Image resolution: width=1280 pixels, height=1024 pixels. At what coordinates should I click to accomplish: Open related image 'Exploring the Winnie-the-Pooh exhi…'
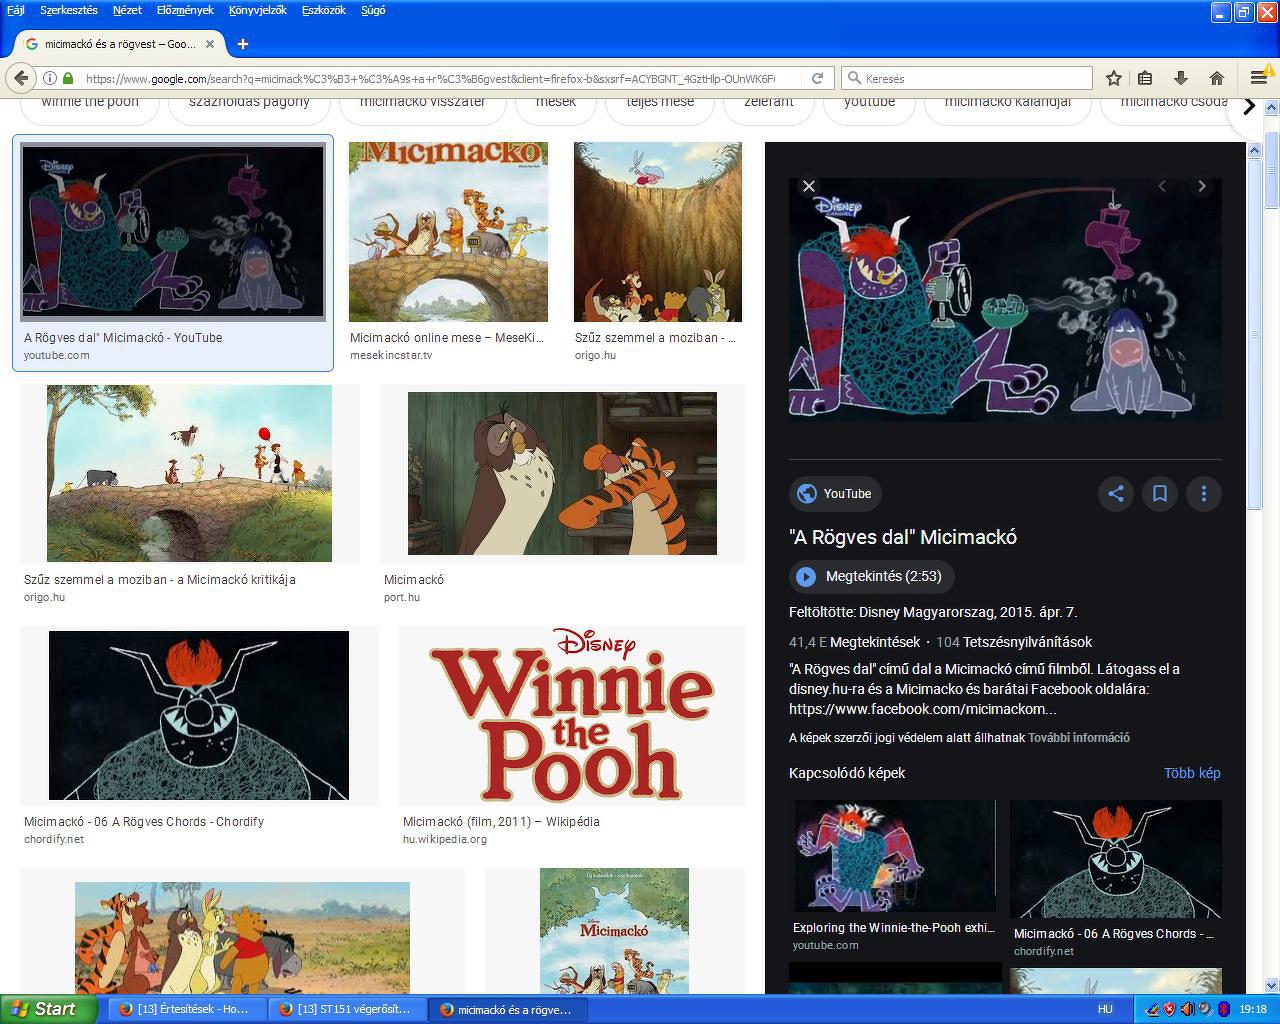coord(895,856)
